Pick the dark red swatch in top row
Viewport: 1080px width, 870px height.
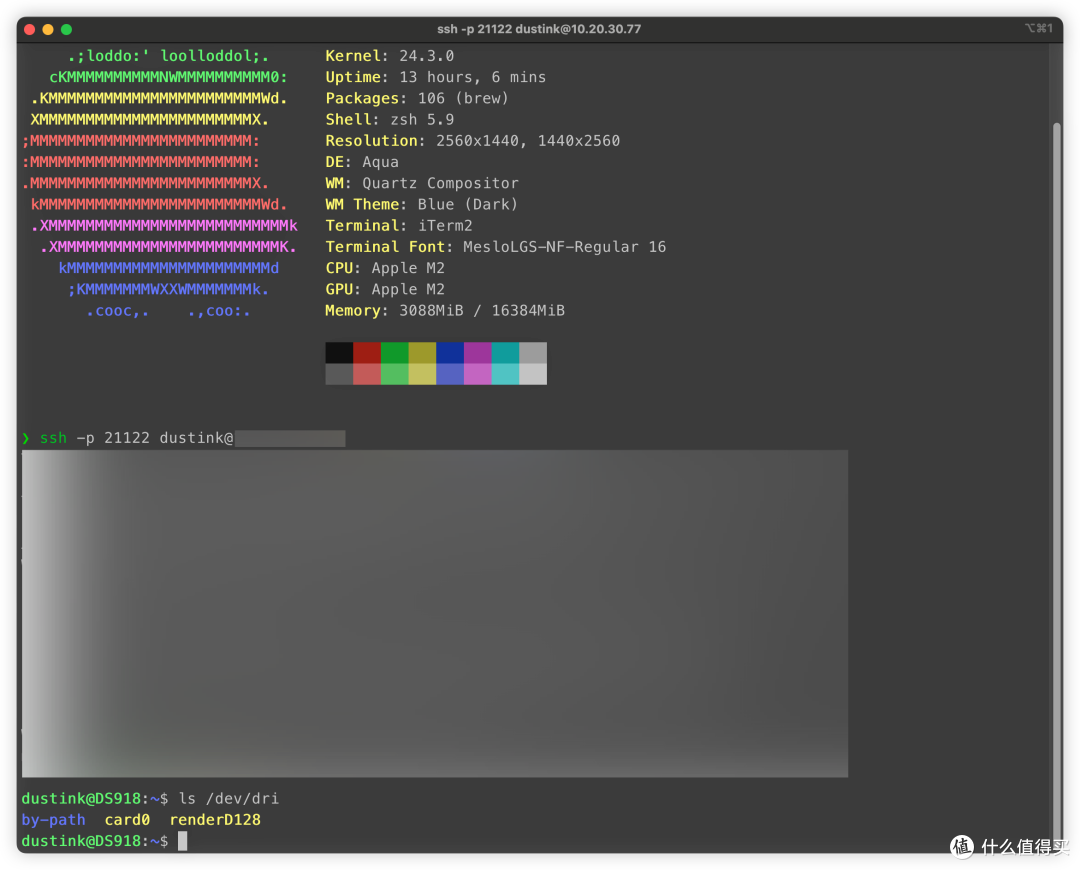(367, 353)
